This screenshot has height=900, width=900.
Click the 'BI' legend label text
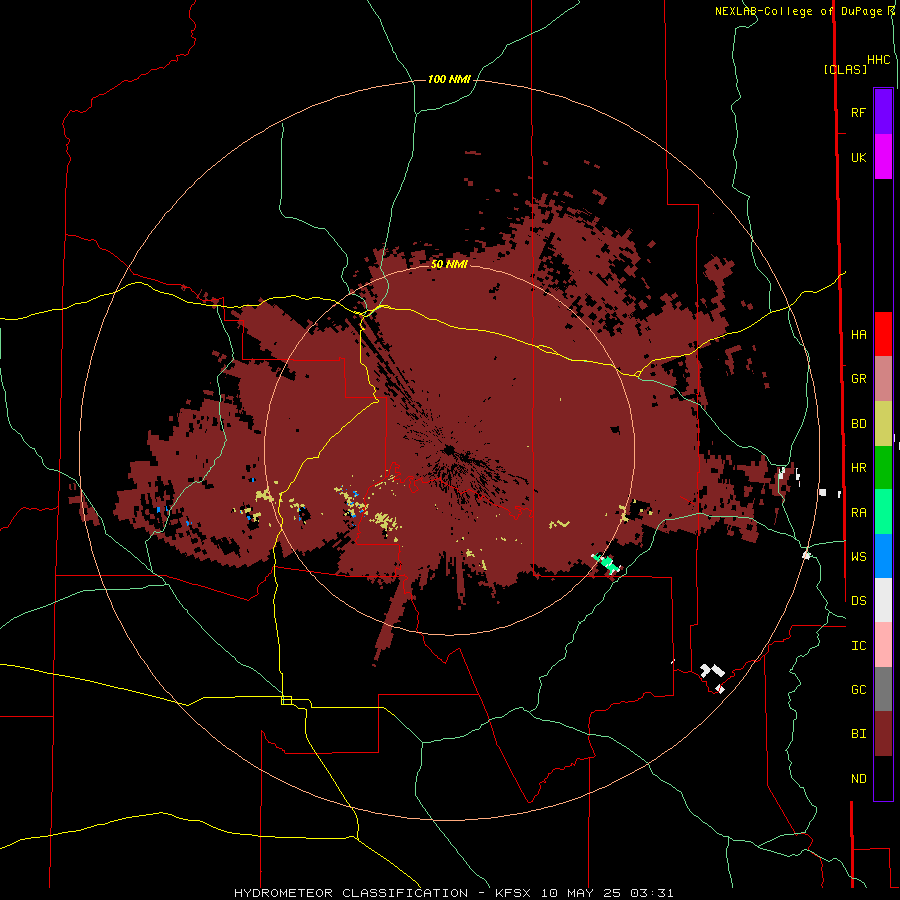pos(858,734)
